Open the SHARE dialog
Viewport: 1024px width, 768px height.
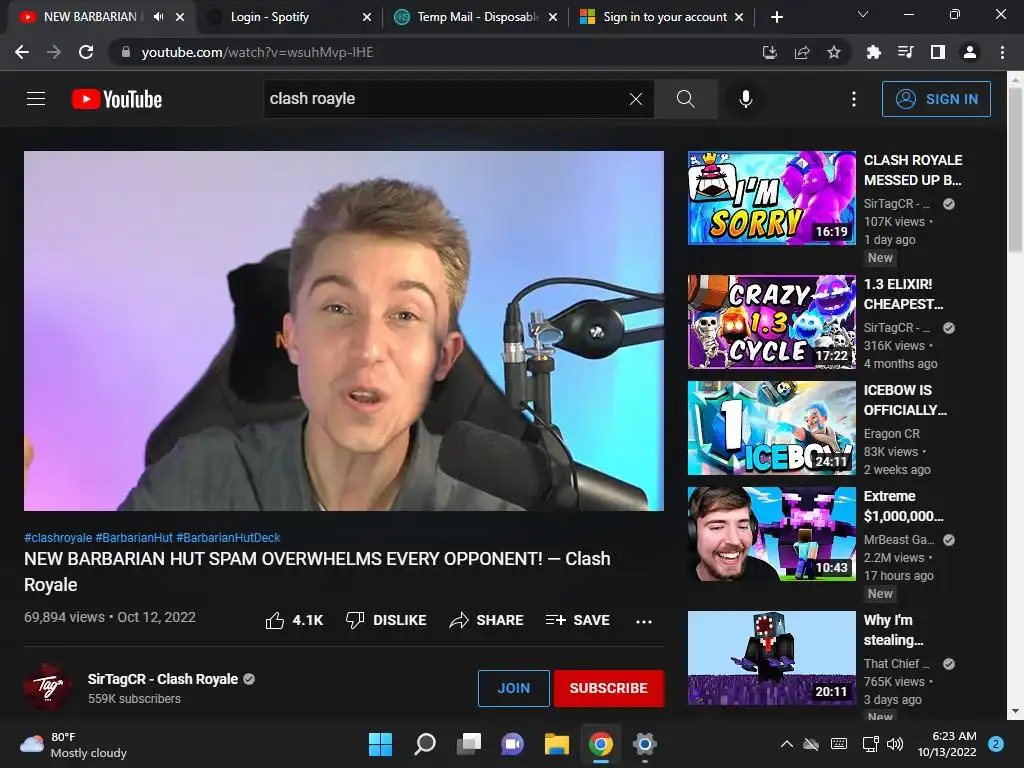coord(487,620)
